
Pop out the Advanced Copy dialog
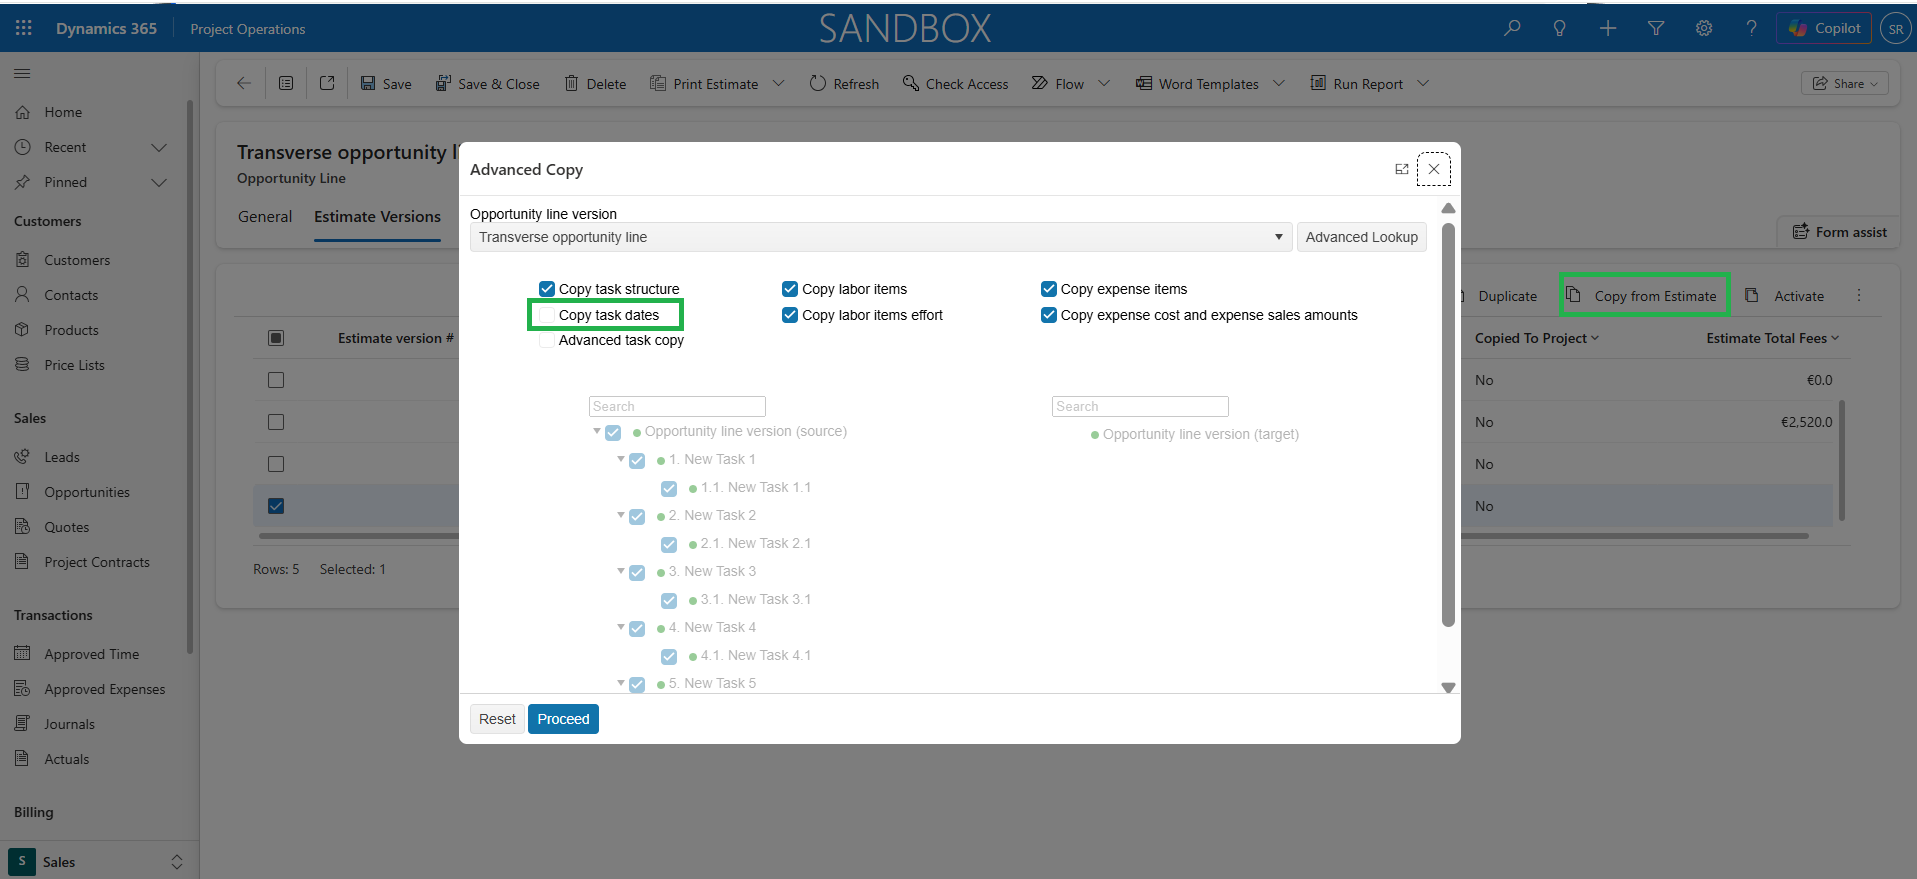coord(1401,169)
